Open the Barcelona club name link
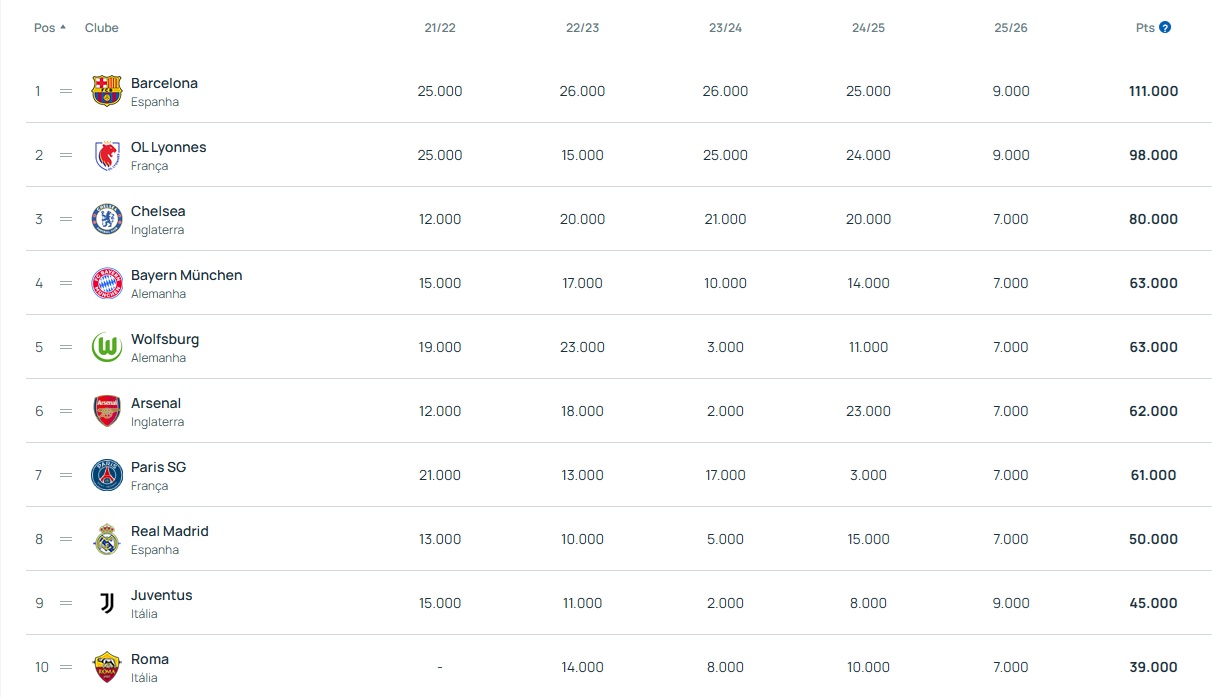This screenshot has height=697, width=1212. (164, 83)
